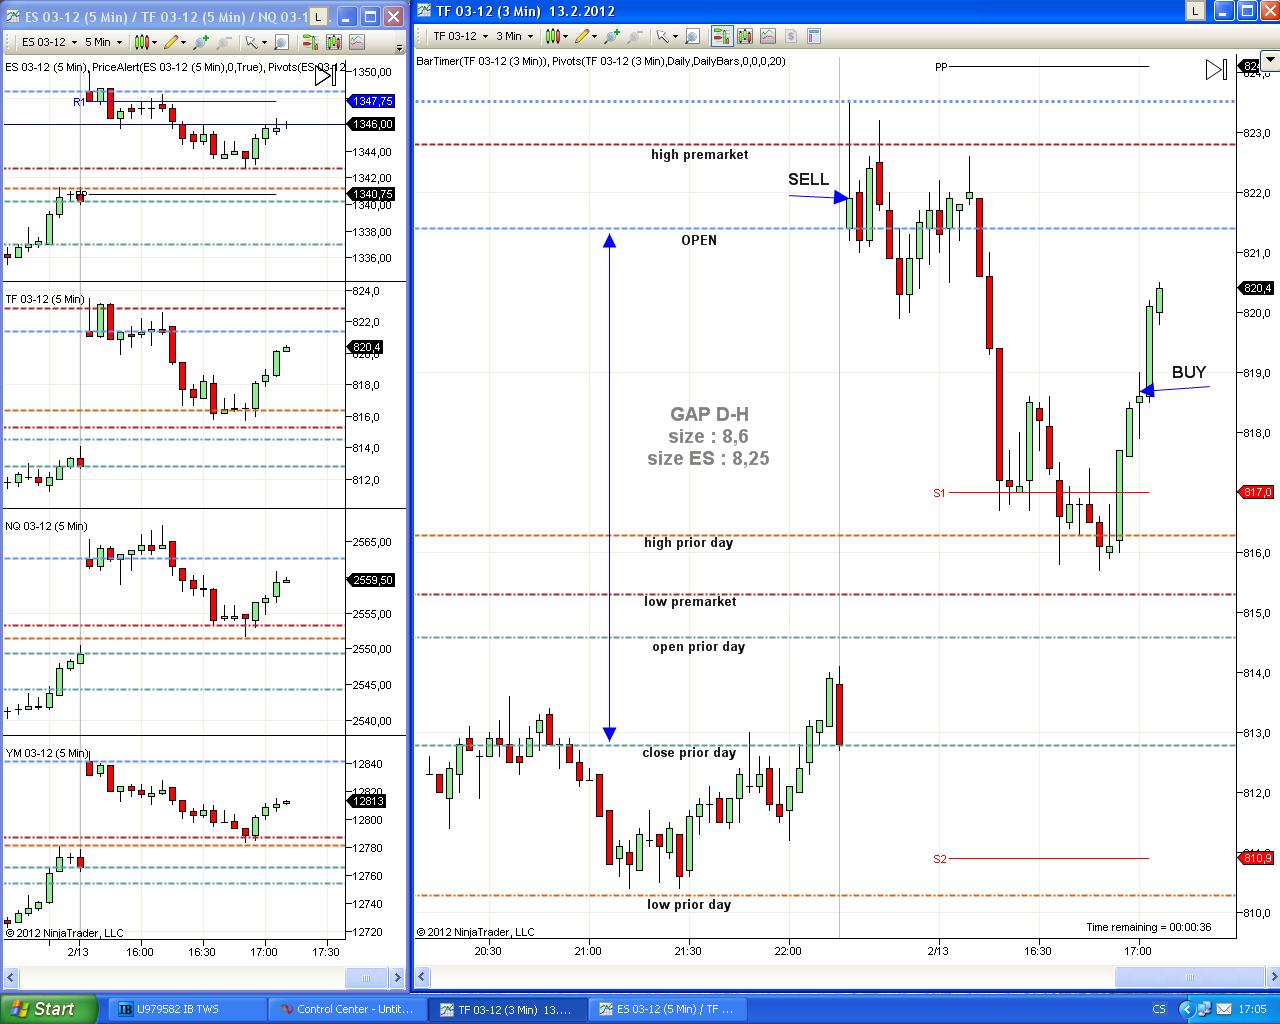
Task: Toggle link button L in ES window
Action: pyautogui.click(x=318, y=17)
